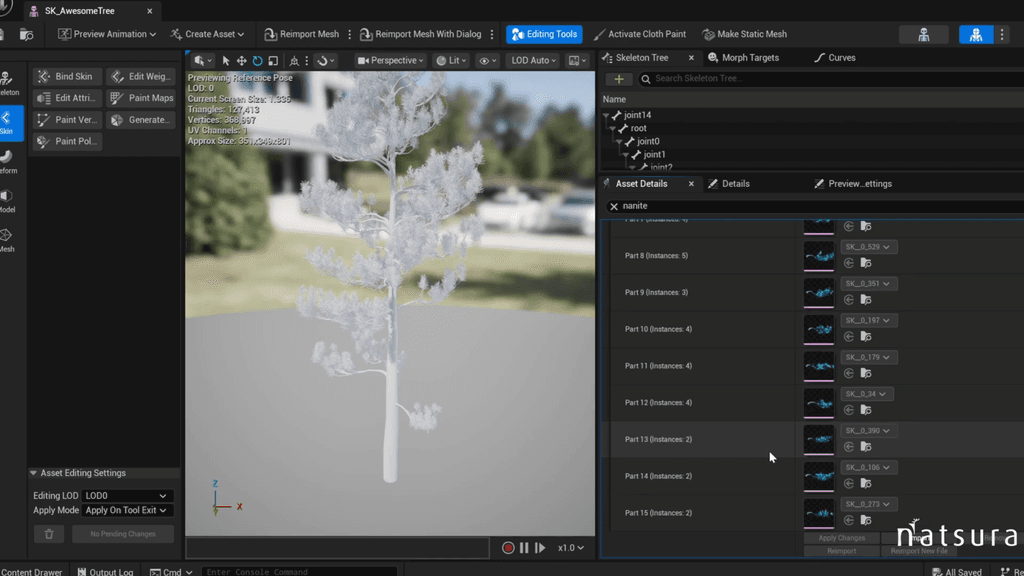
Task: Open the Perspective viewport dropdown
Action: click(390, 60)
